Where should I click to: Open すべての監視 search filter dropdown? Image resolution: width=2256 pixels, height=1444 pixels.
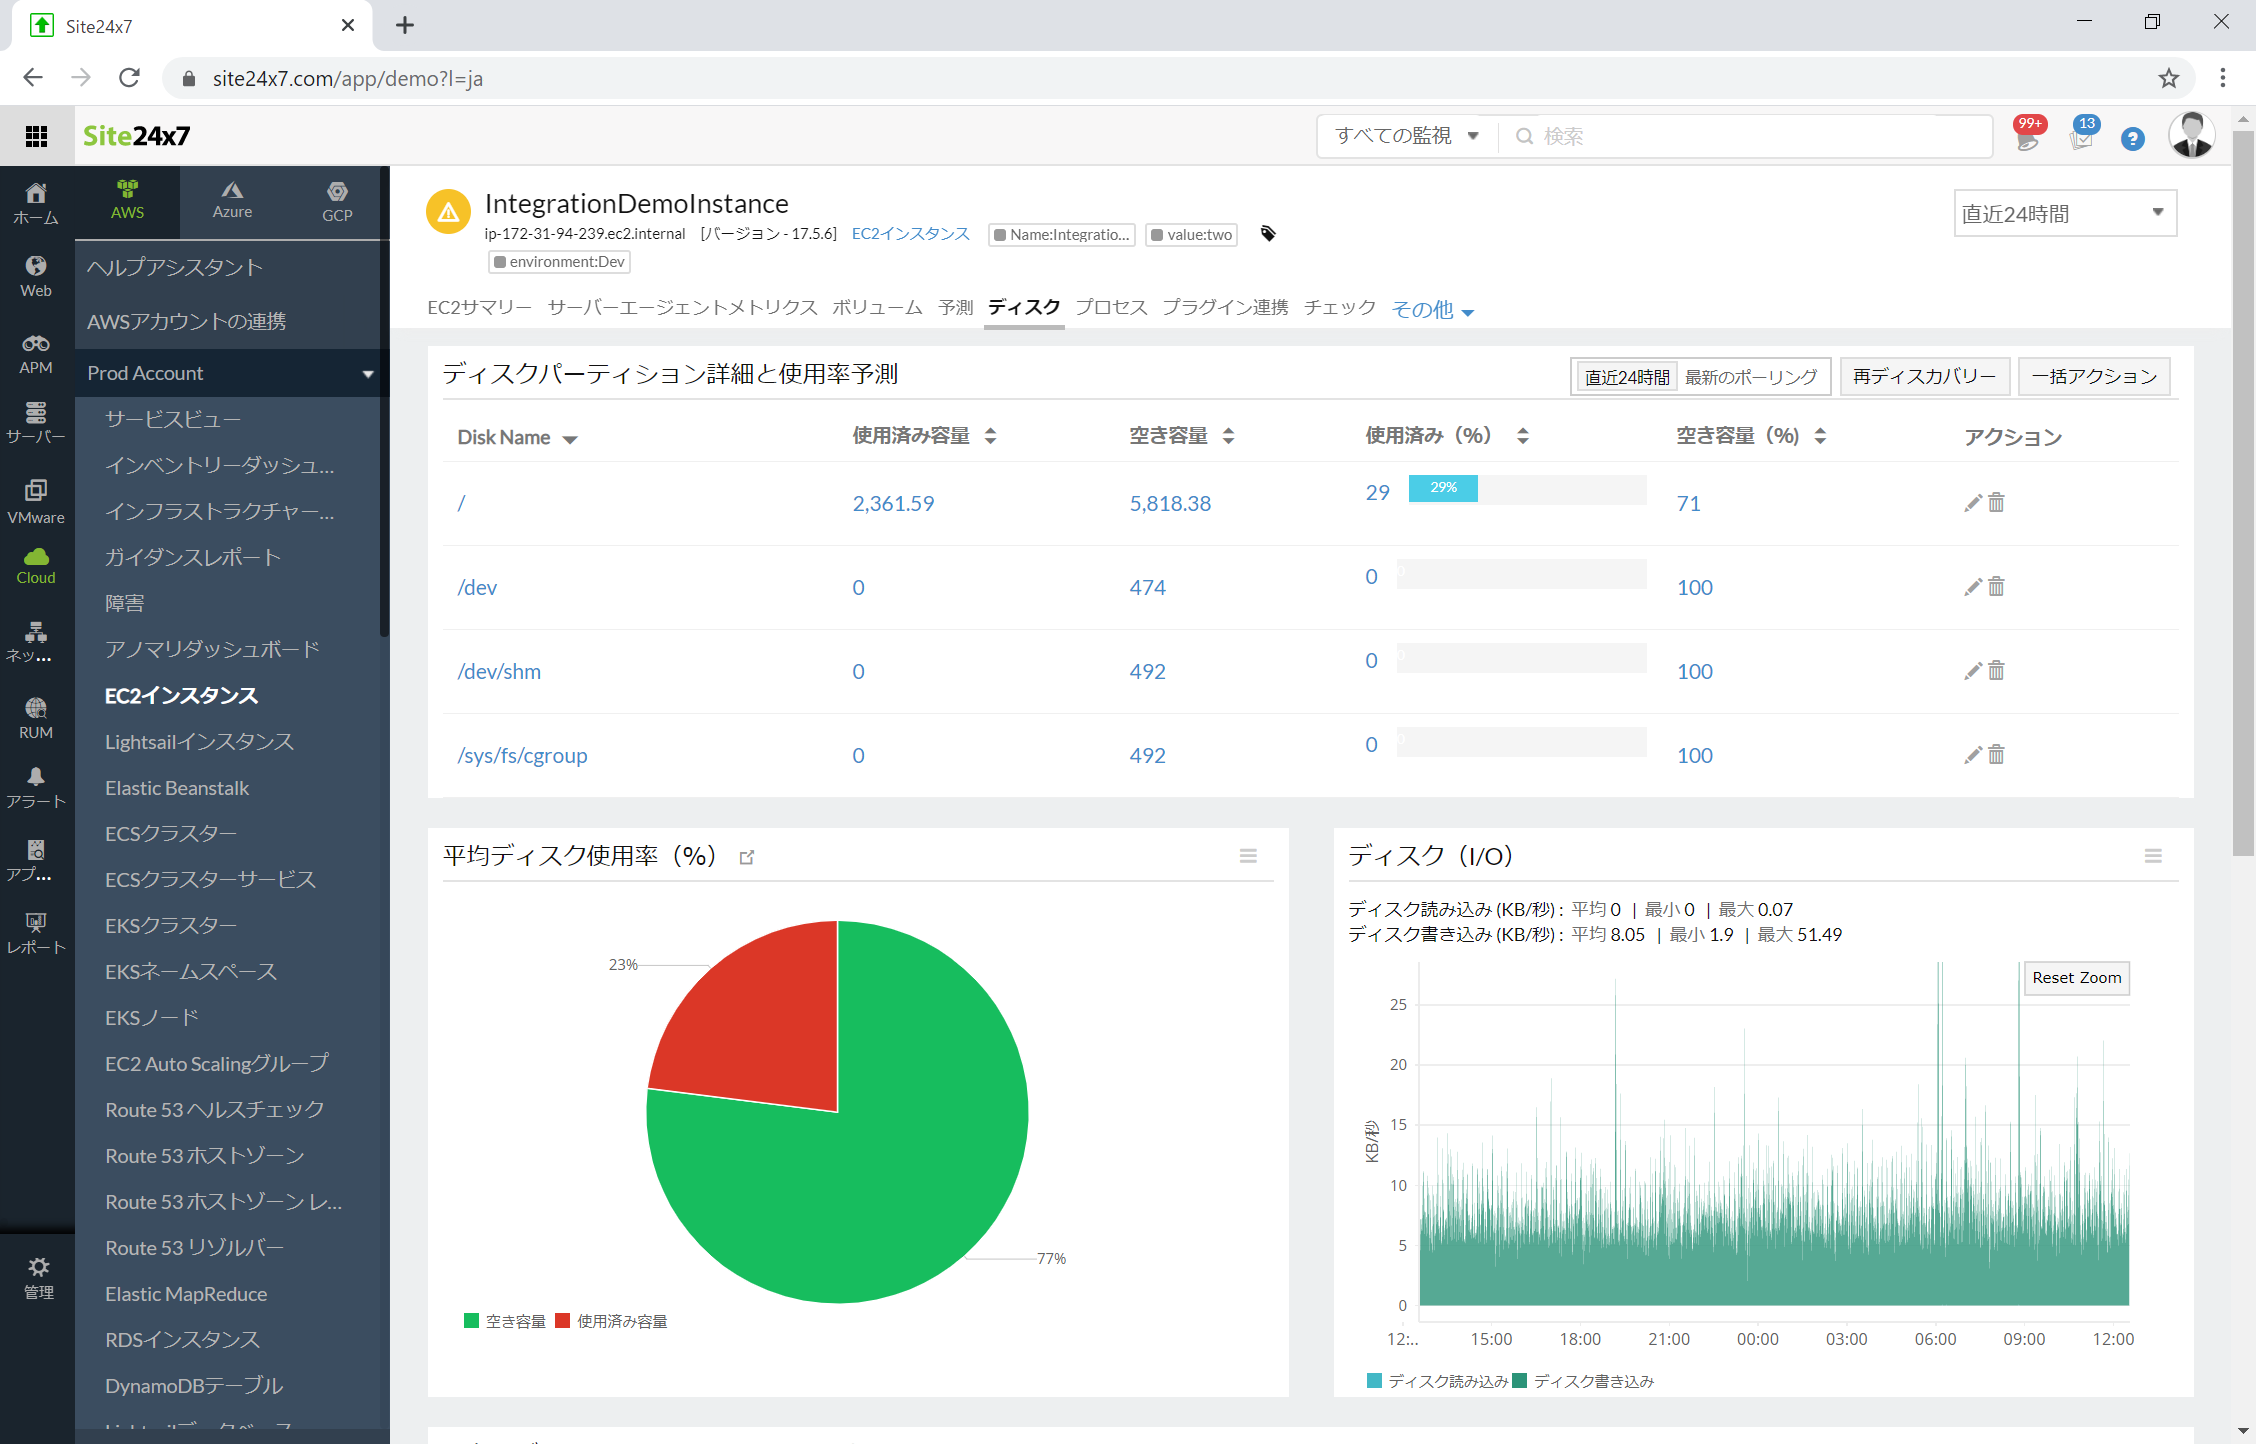(1407, 135)
